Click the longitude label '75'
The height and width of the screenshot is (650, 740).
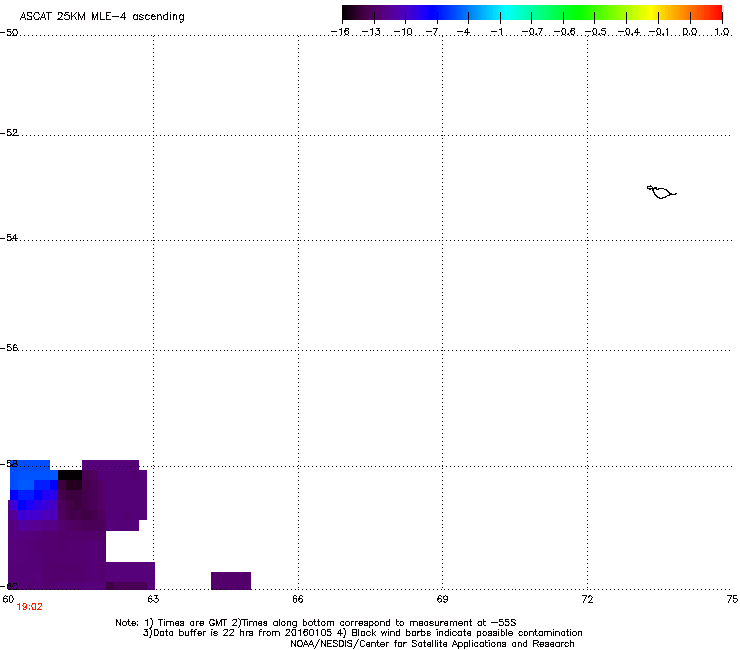732,599
